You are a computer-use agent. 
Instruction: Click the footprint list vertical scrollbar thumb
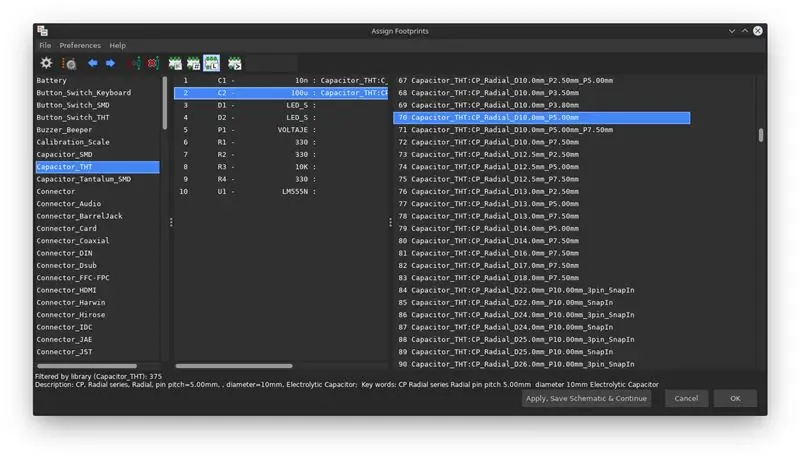tap(761, 135)
